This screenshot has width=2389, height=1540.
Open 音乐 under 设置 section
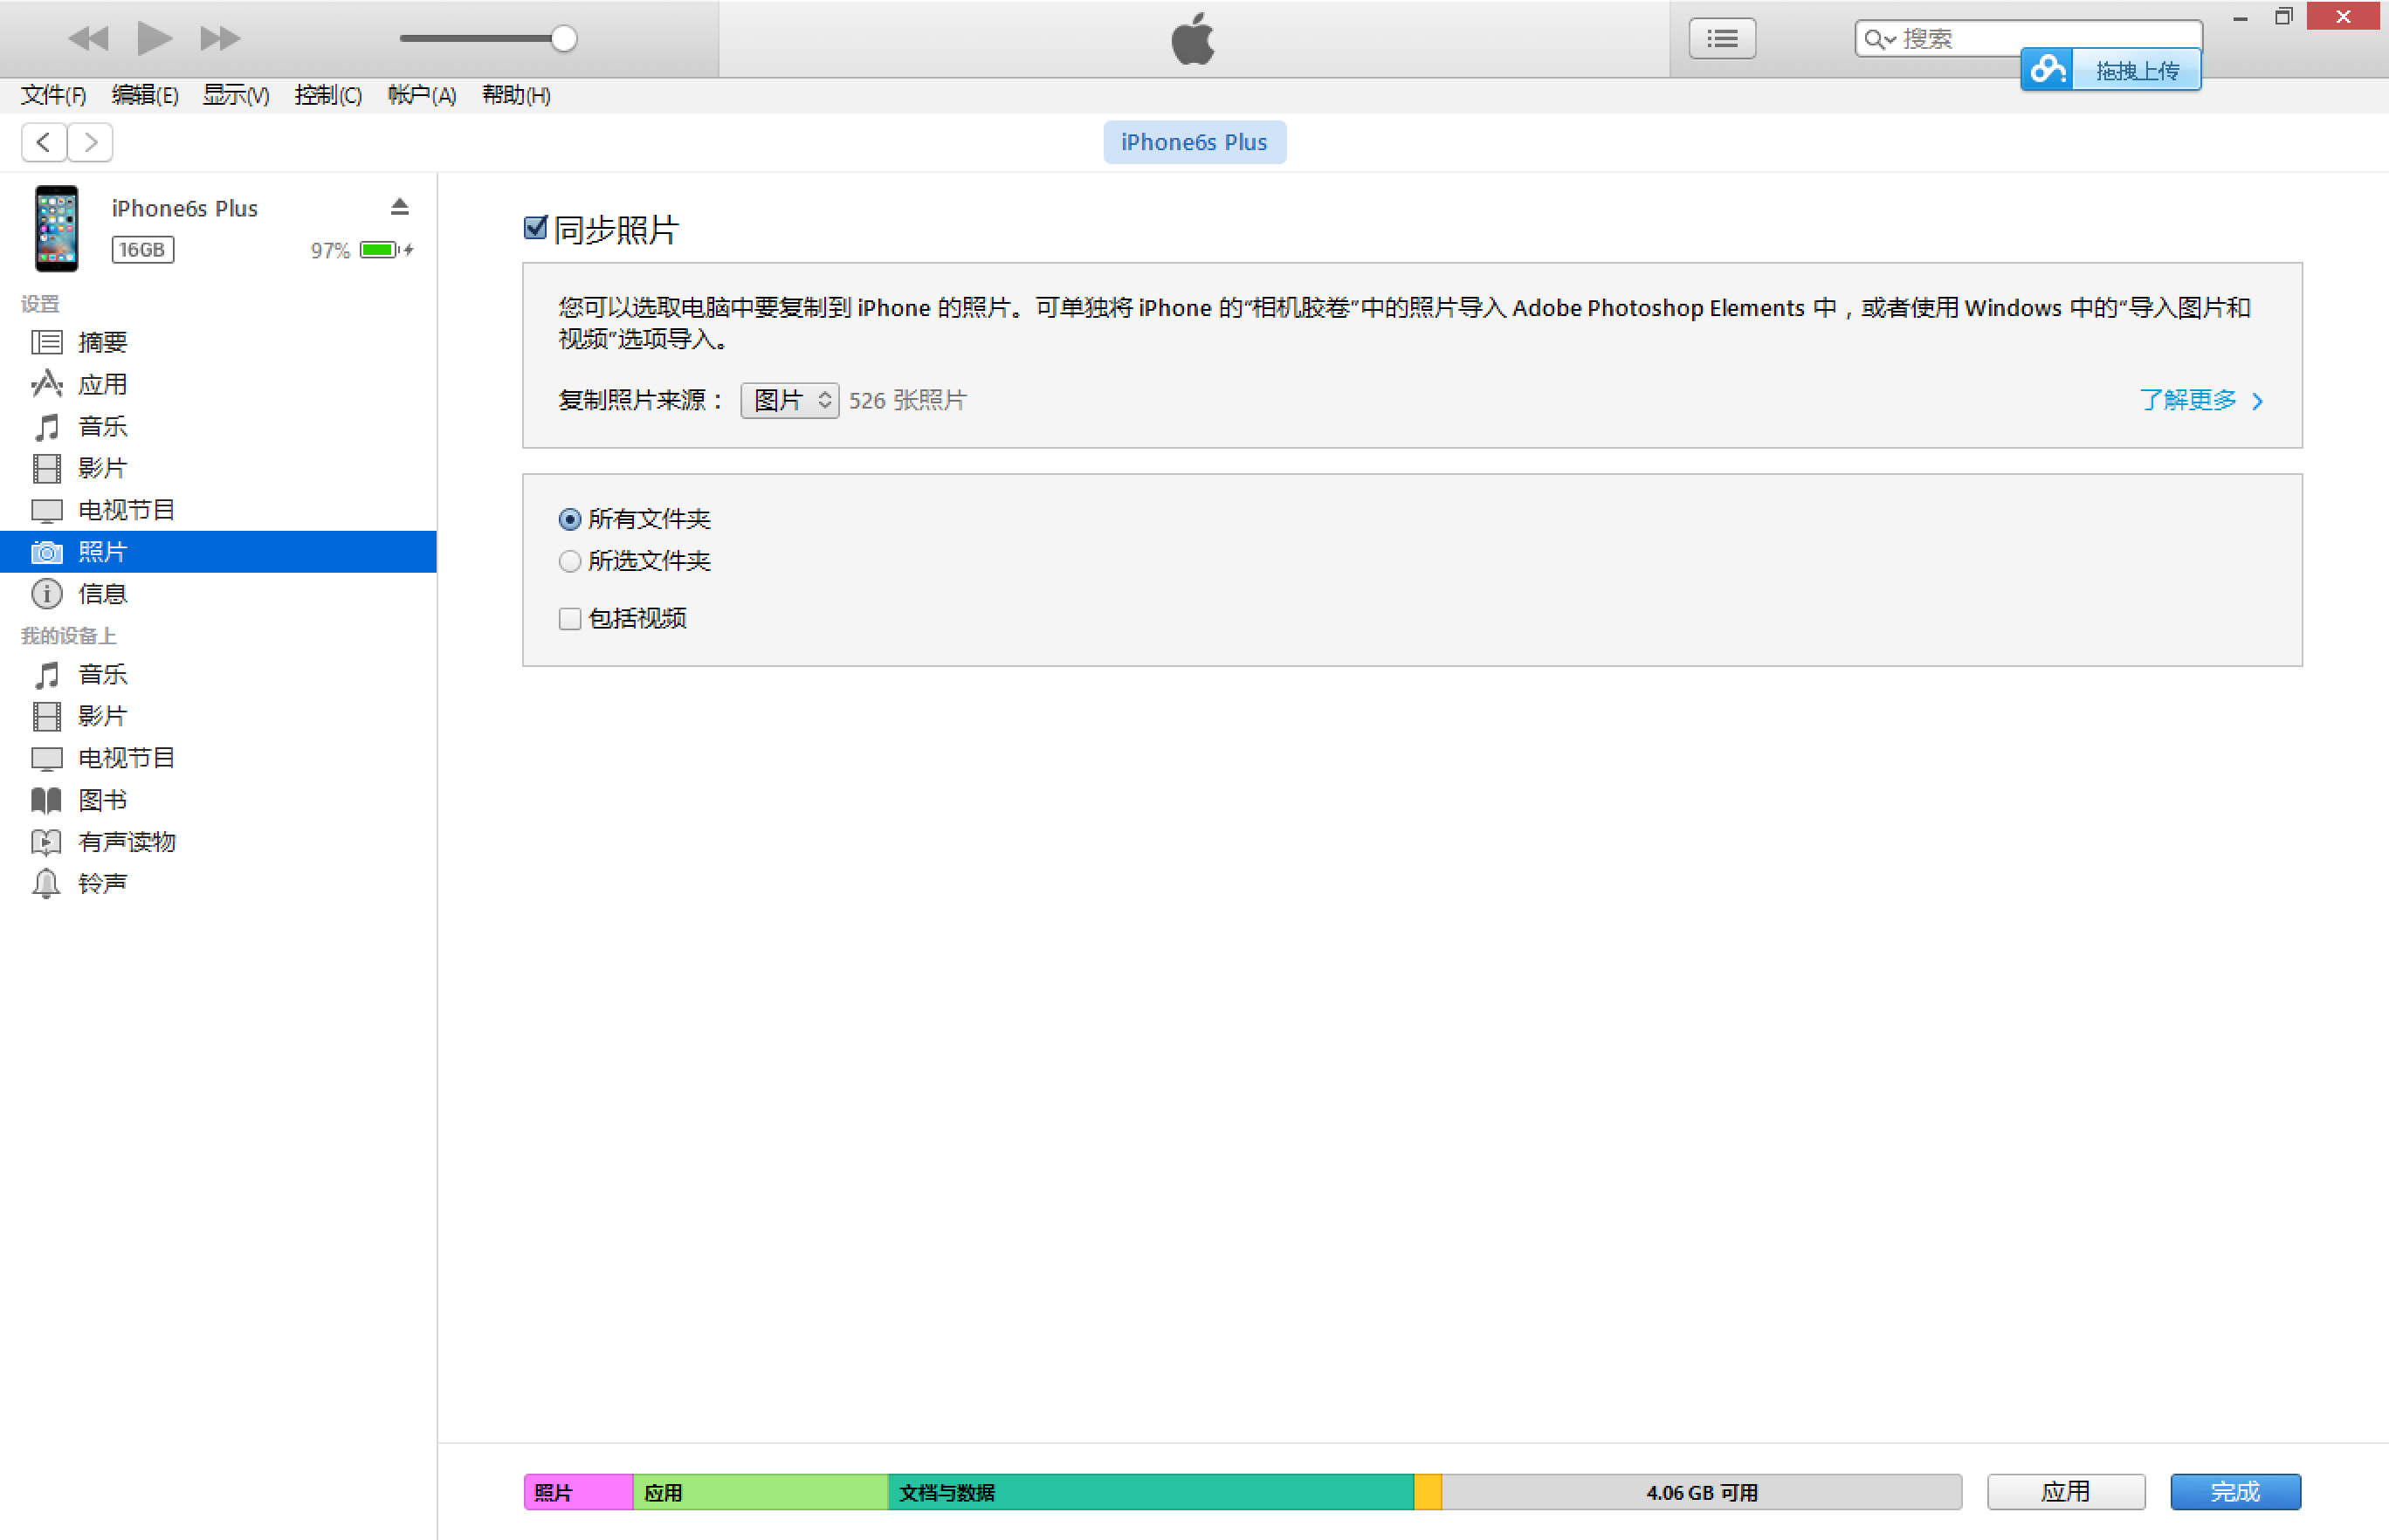coord(218,426)
